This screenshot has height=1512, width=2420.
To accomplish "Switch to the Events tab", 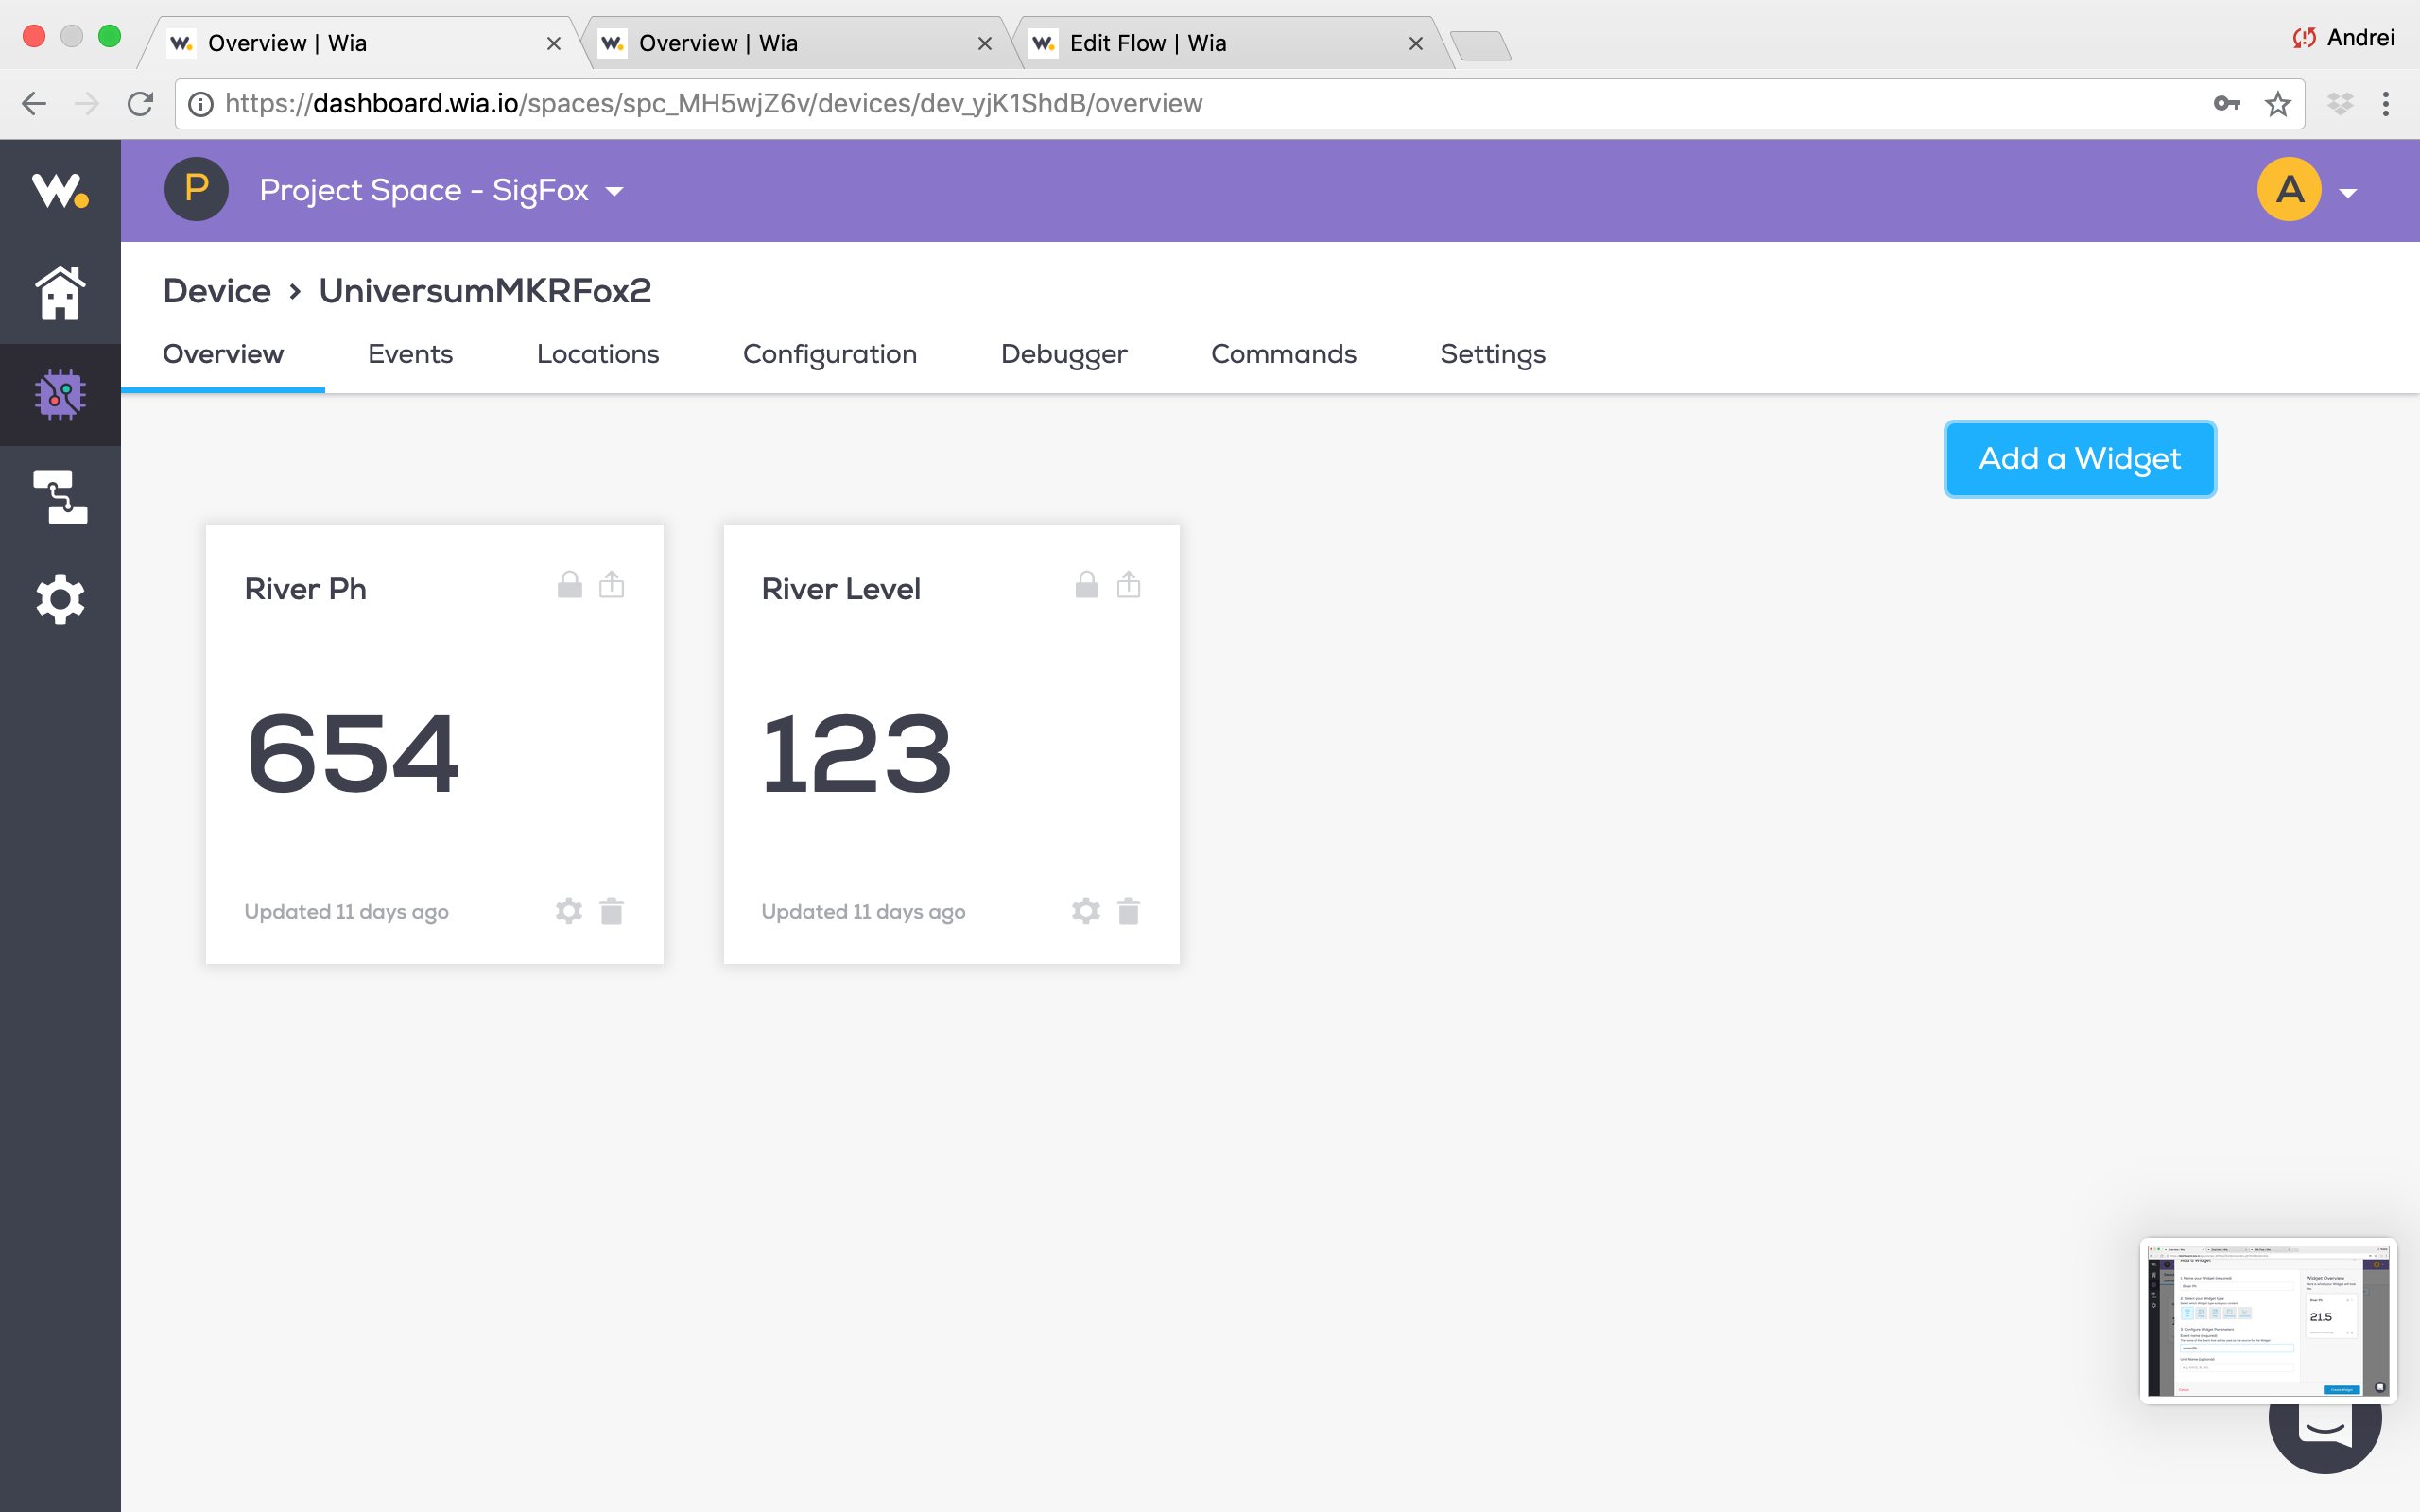I will click(x=410, y=354).
